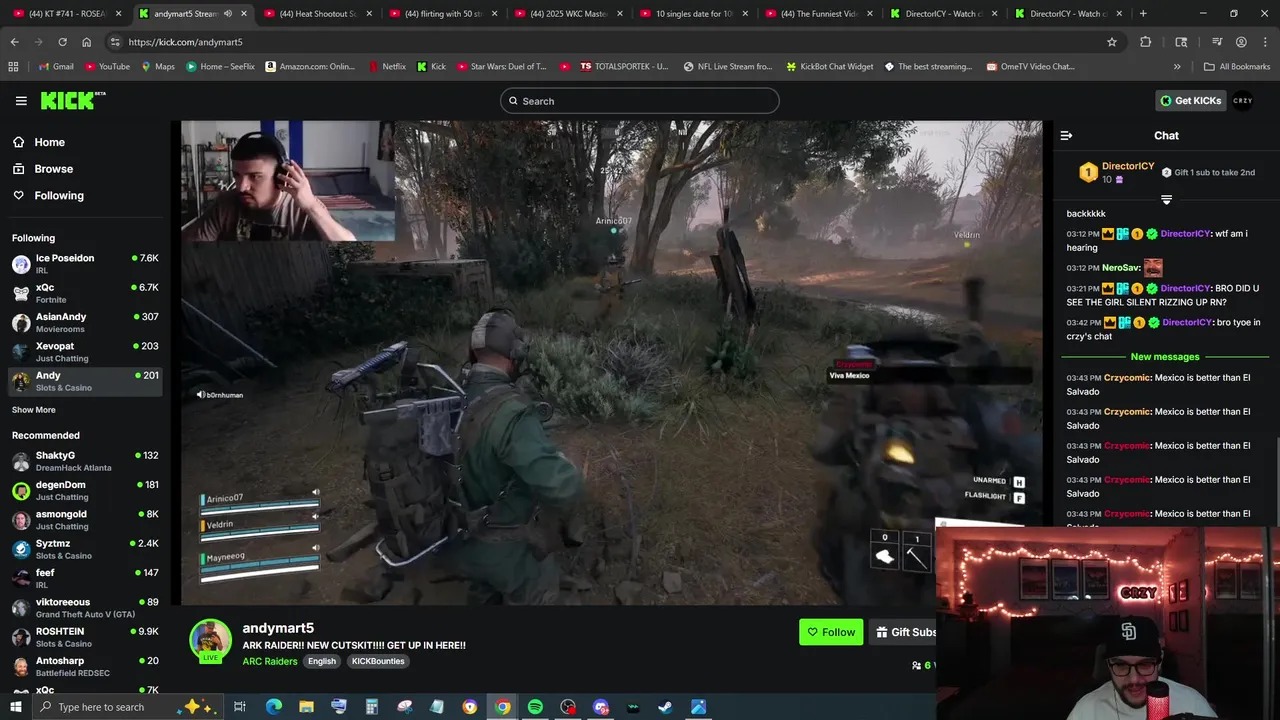
Task: Open the ARC Raiders category link
Action: (x=270, y=661)
